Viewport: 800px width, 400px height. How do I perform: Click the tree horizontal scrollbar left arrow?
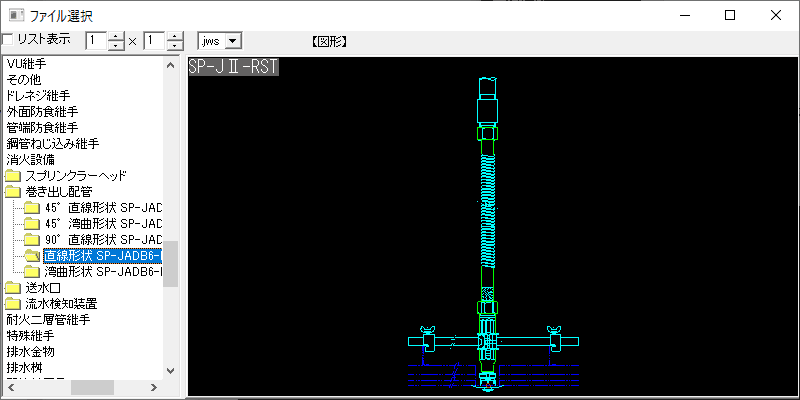12,387
